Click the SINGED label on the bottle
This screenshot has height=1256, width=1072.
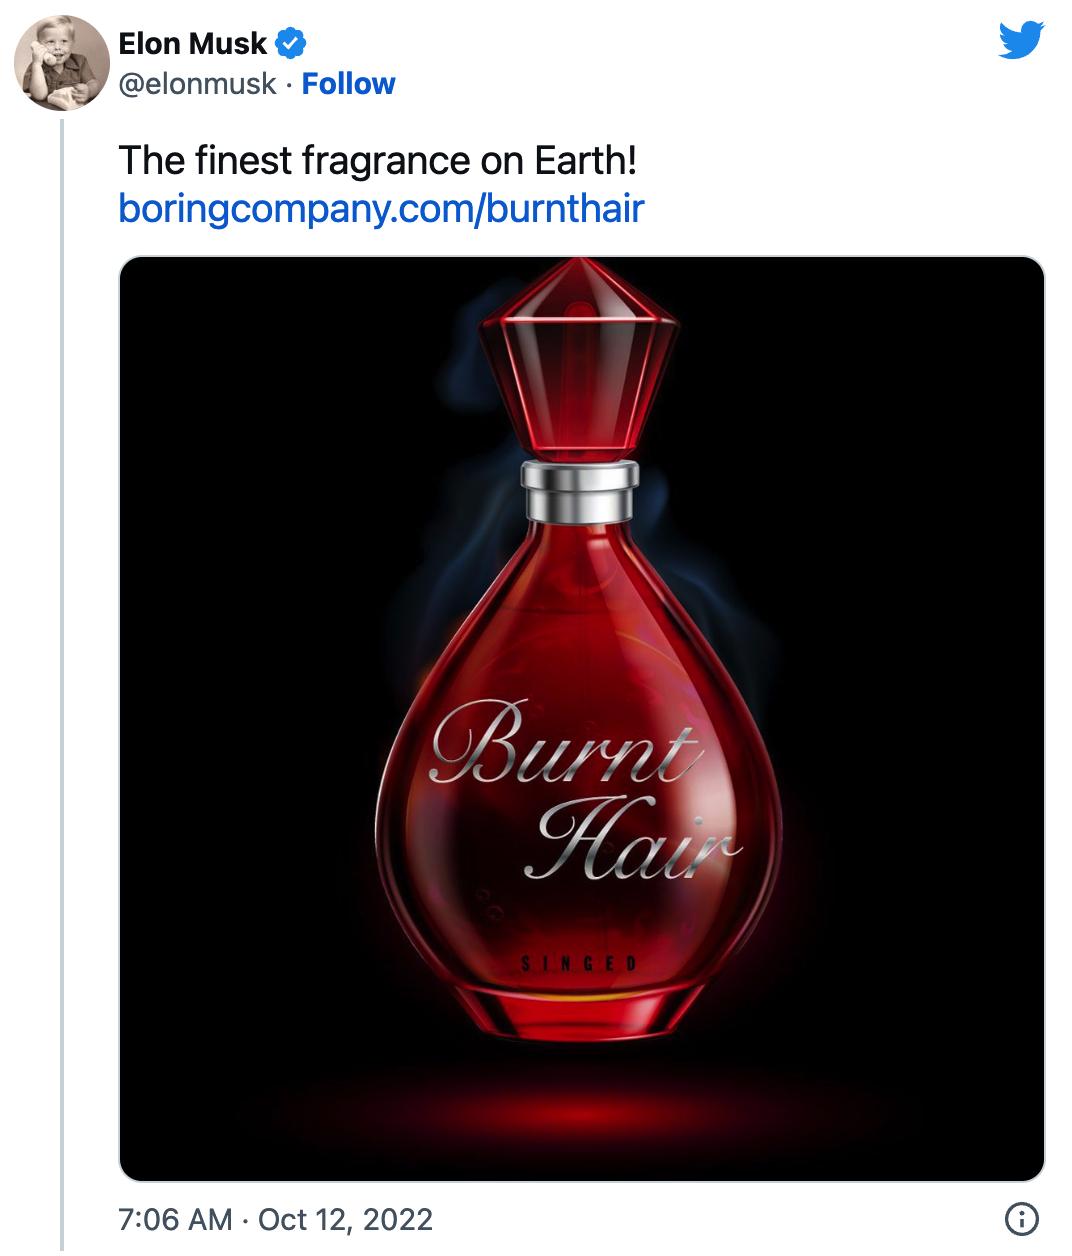(x=579, y=964)
